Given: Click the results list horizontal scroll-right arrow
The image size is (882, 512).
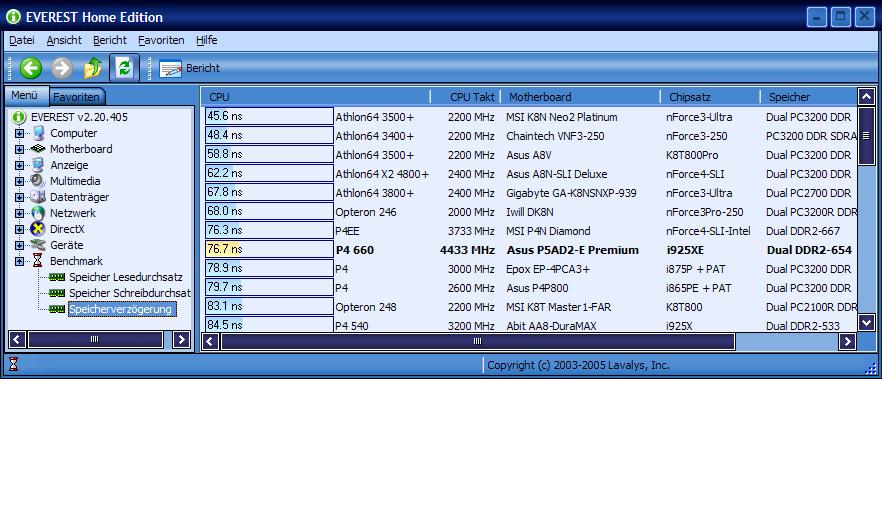Looking at the screenshot, I should pyautogui.click(x=848, y=341).
